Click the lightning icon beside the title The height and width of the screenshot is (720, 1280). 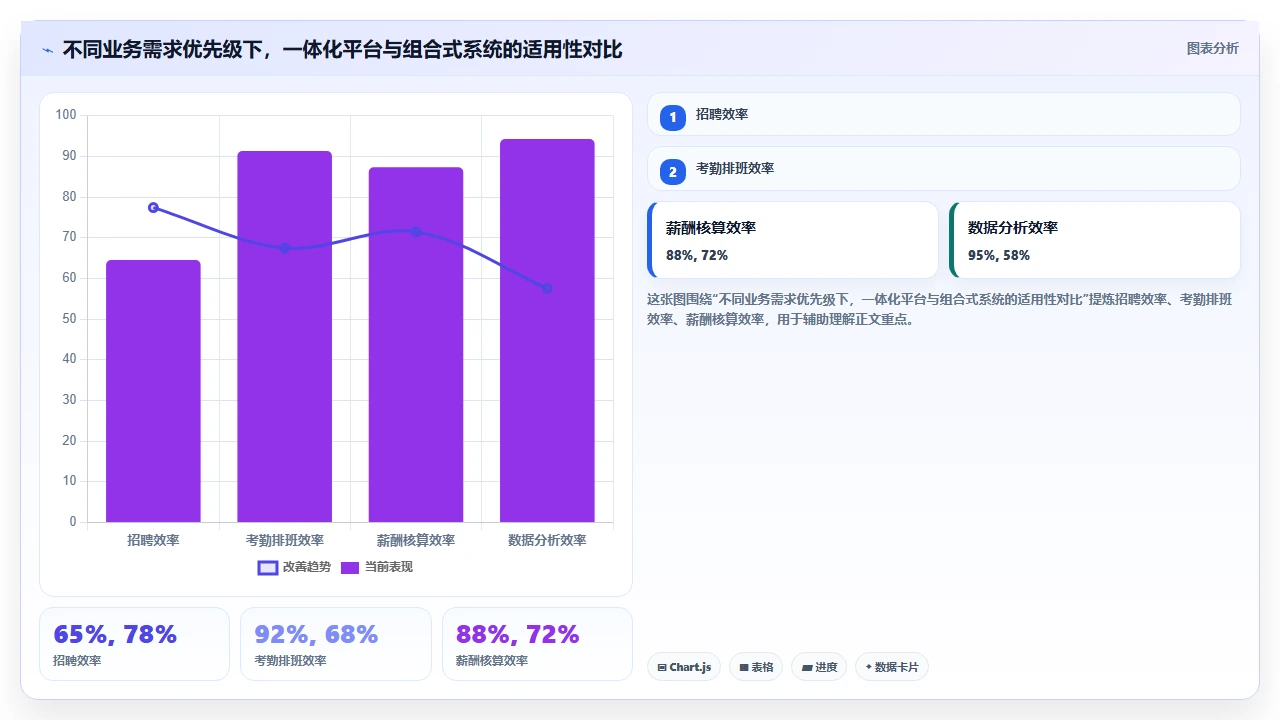point(47,50)
